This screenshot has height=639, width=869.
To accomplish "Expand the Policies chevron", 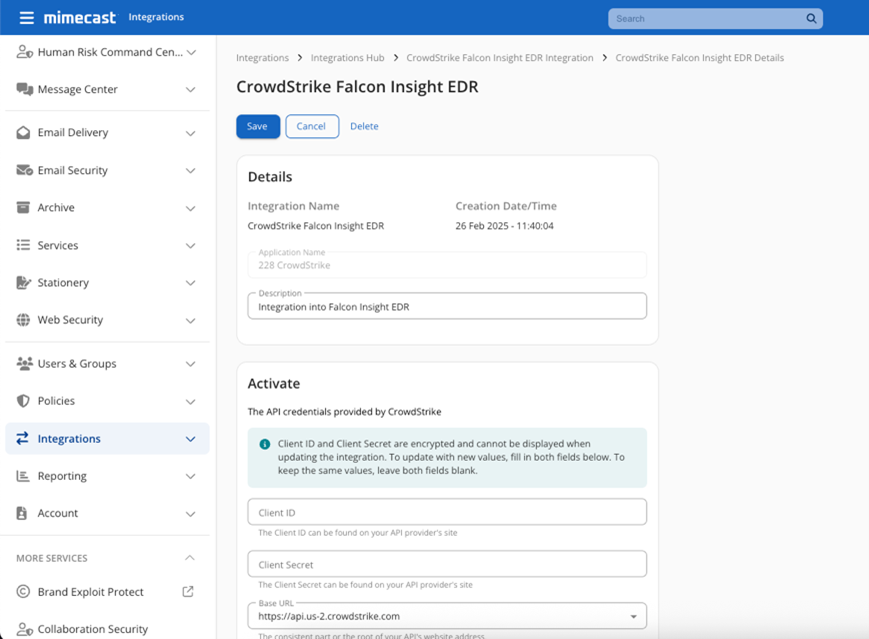I will tap(191, 401).
